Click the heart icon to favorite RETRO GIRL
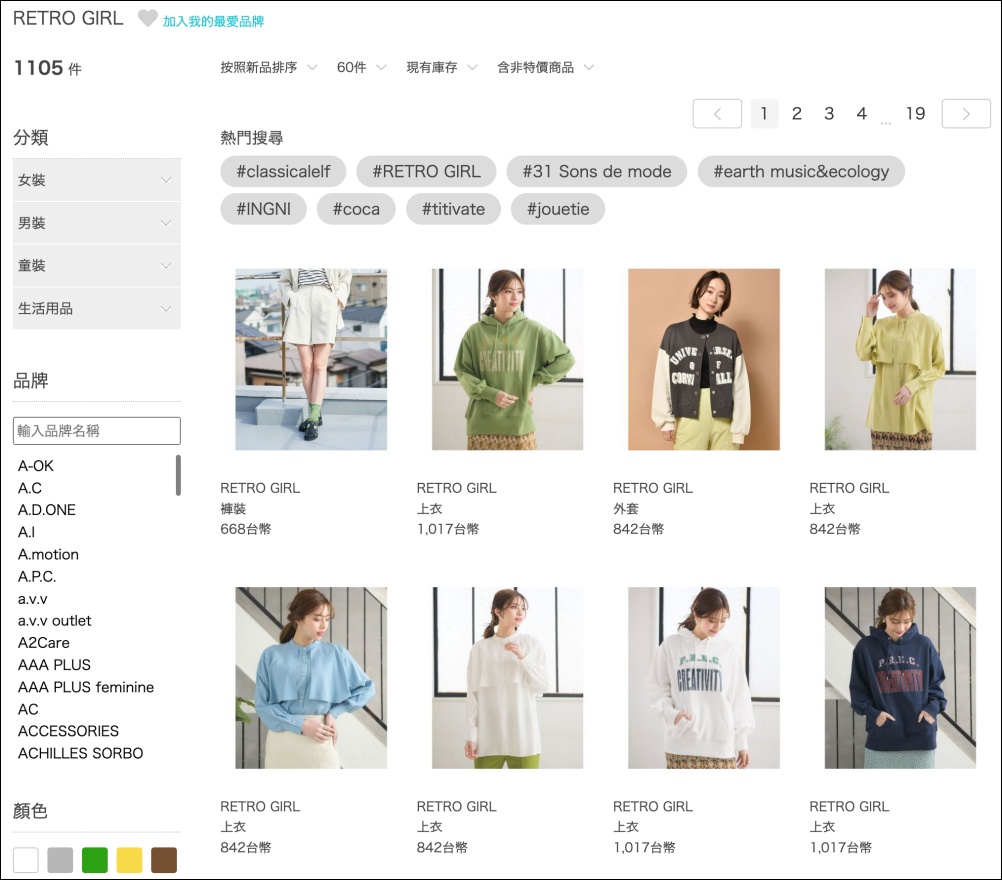The width and height of the screenshot is (1002, 880). [147, 19]
